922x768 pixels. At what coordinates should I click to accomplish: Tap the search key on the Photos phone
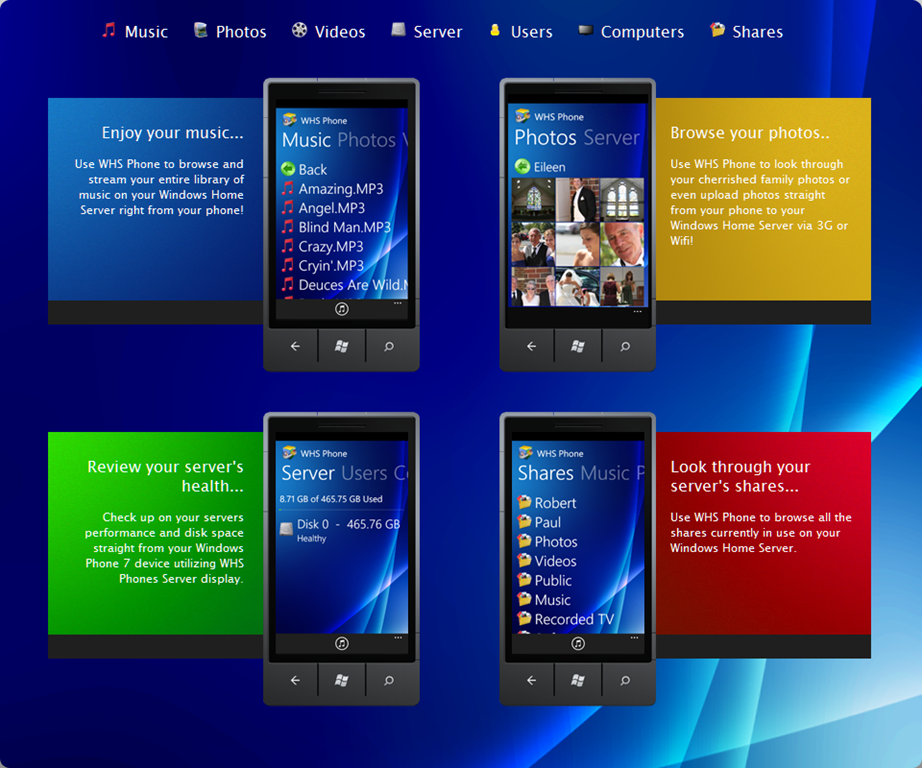pos(625,346)
